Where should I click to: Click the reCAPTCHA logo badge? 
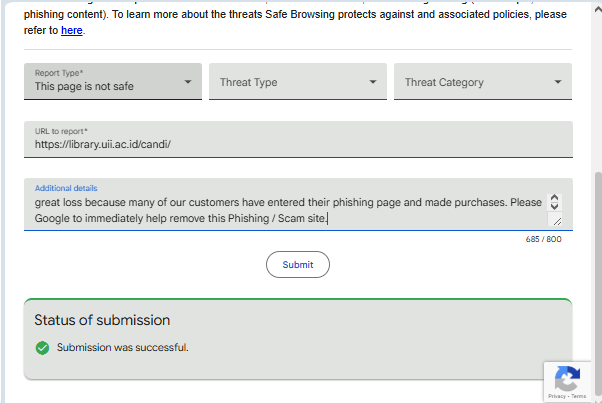click(567, 378)
